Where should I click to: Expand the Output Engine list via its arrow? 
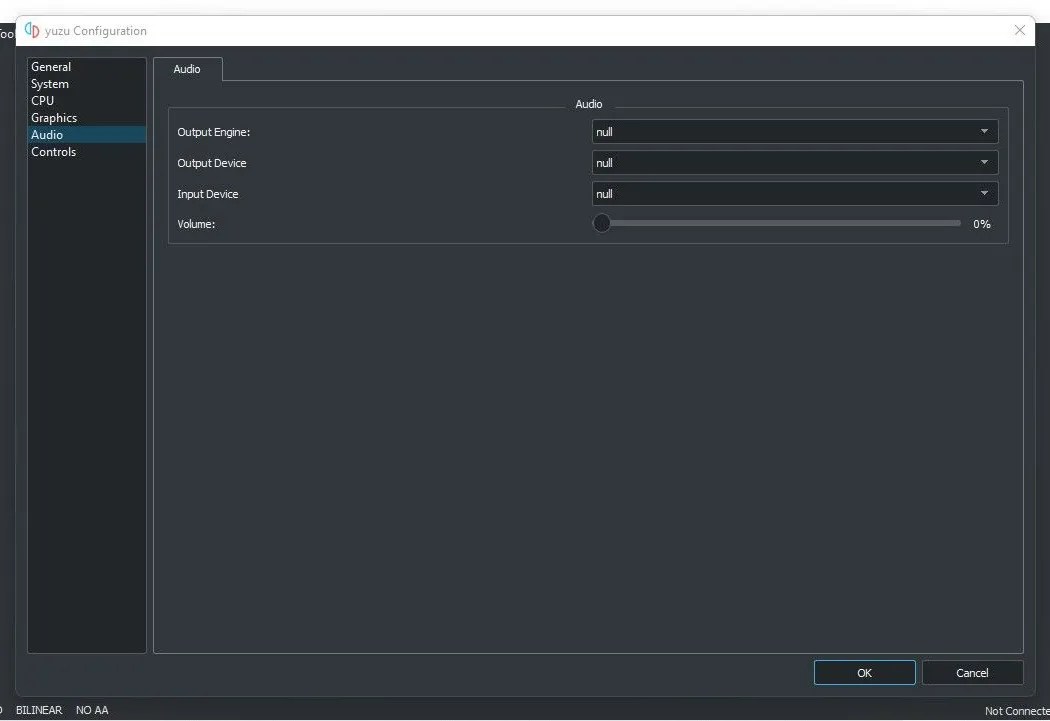coord(984,131)
